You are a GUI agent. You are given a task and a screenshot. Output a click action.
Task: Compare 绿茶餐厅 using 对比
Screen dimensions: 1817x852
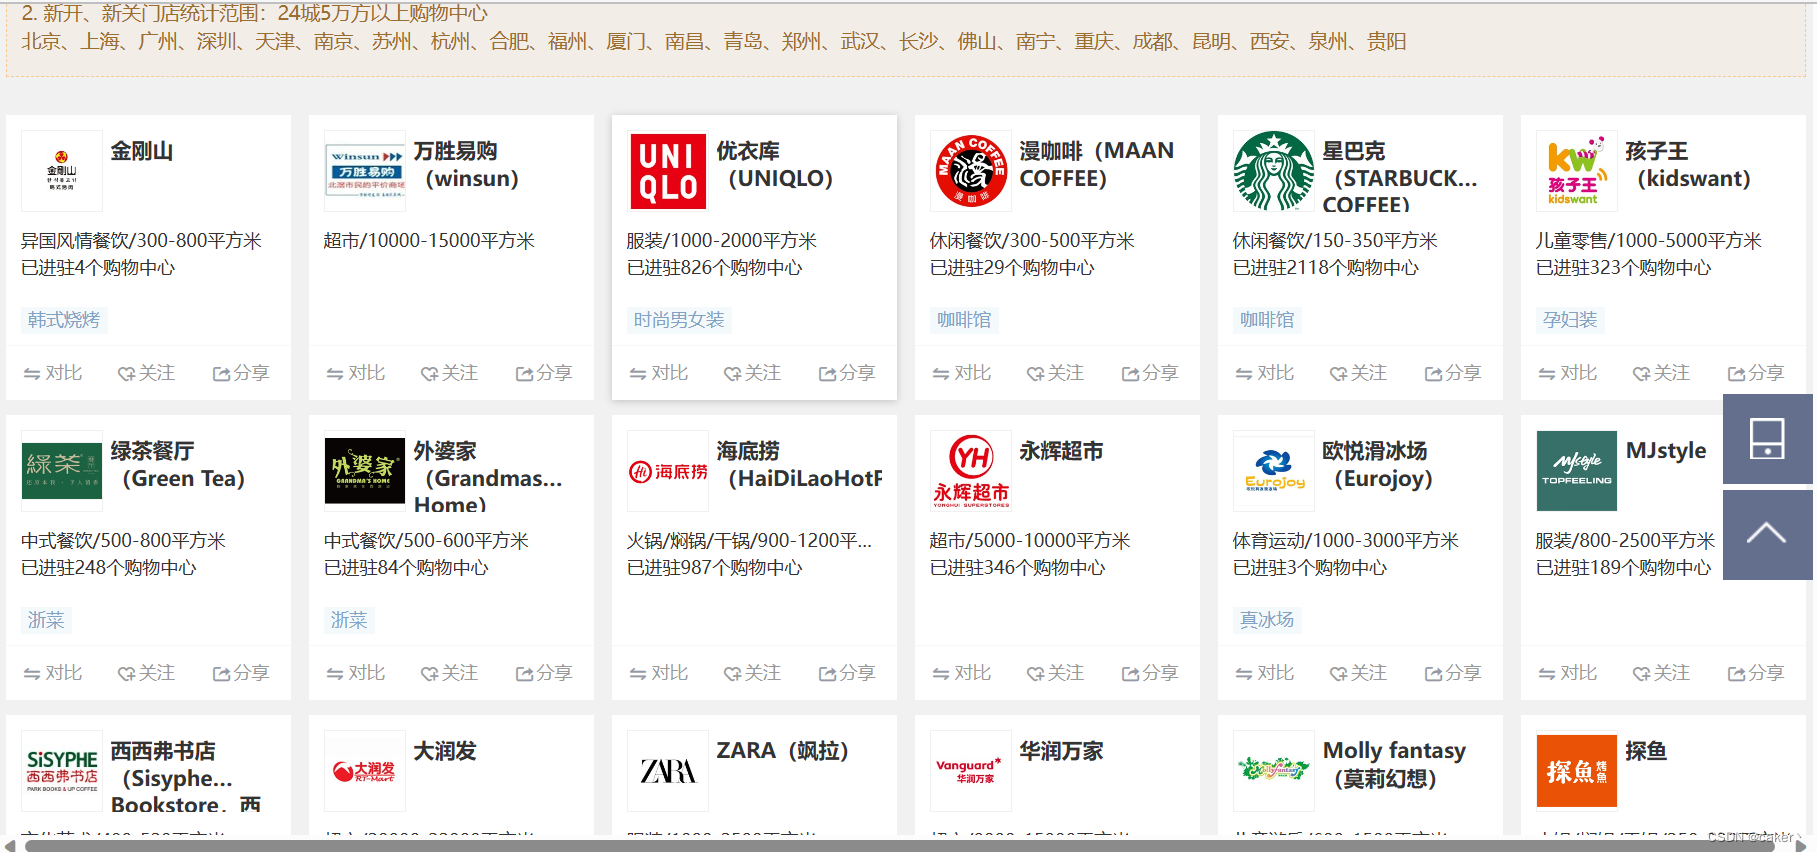click(53, 673)
